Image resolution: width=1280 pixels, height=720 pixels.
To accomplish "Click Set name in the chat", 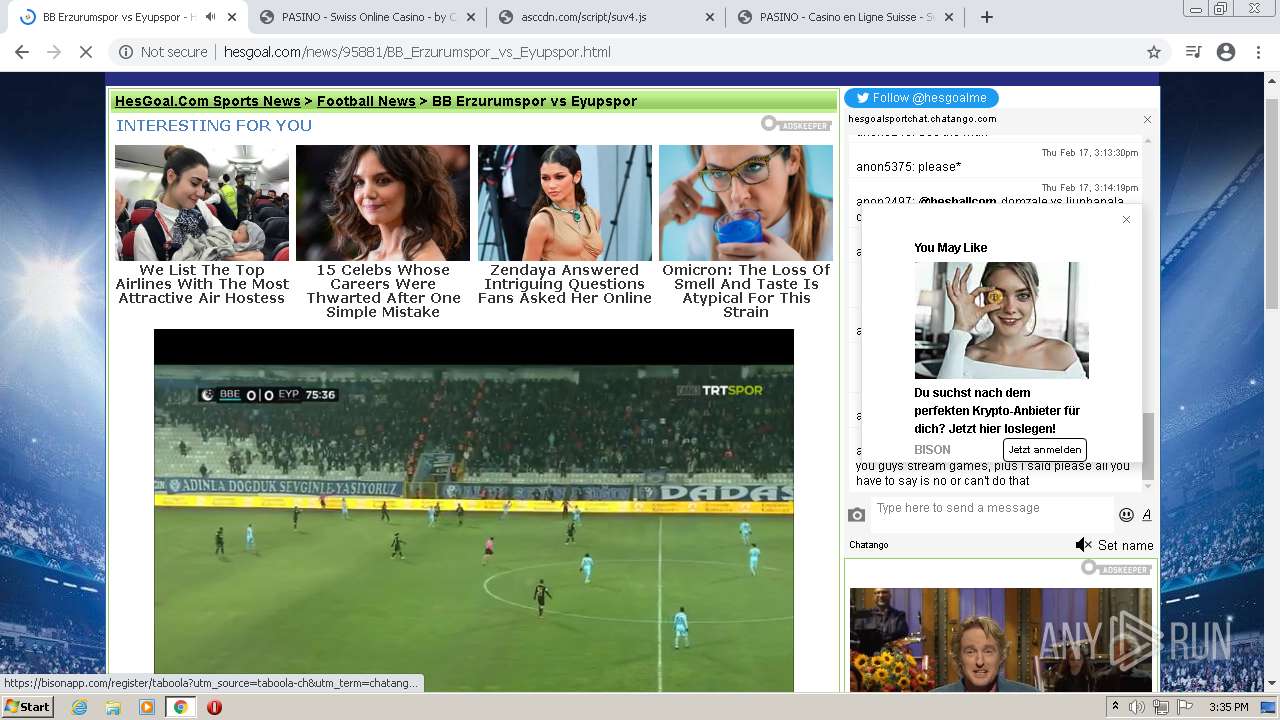I will click(1126, 545).
